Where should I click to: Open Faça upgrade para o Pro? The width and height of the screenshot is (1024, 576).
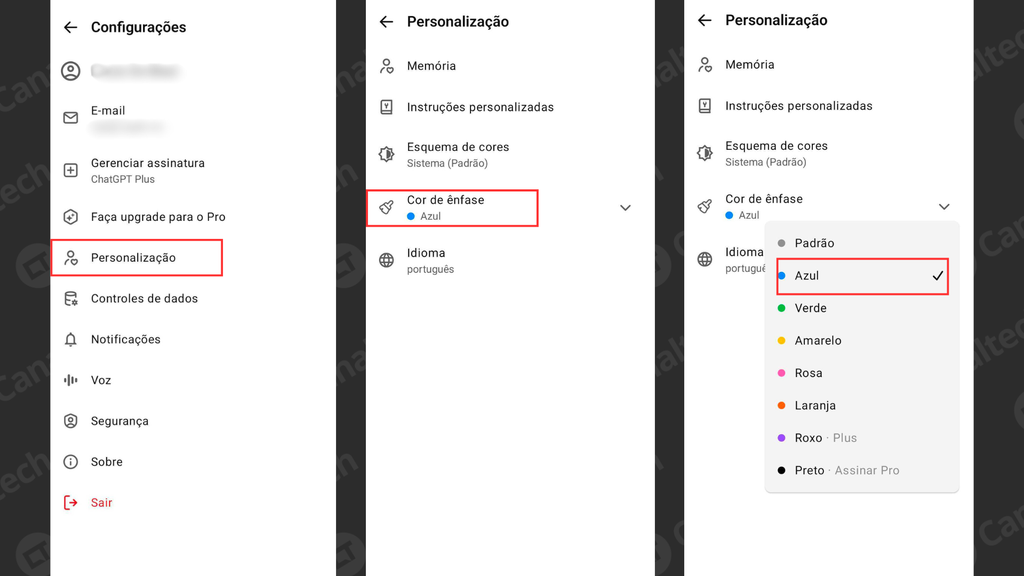[157, 217]
